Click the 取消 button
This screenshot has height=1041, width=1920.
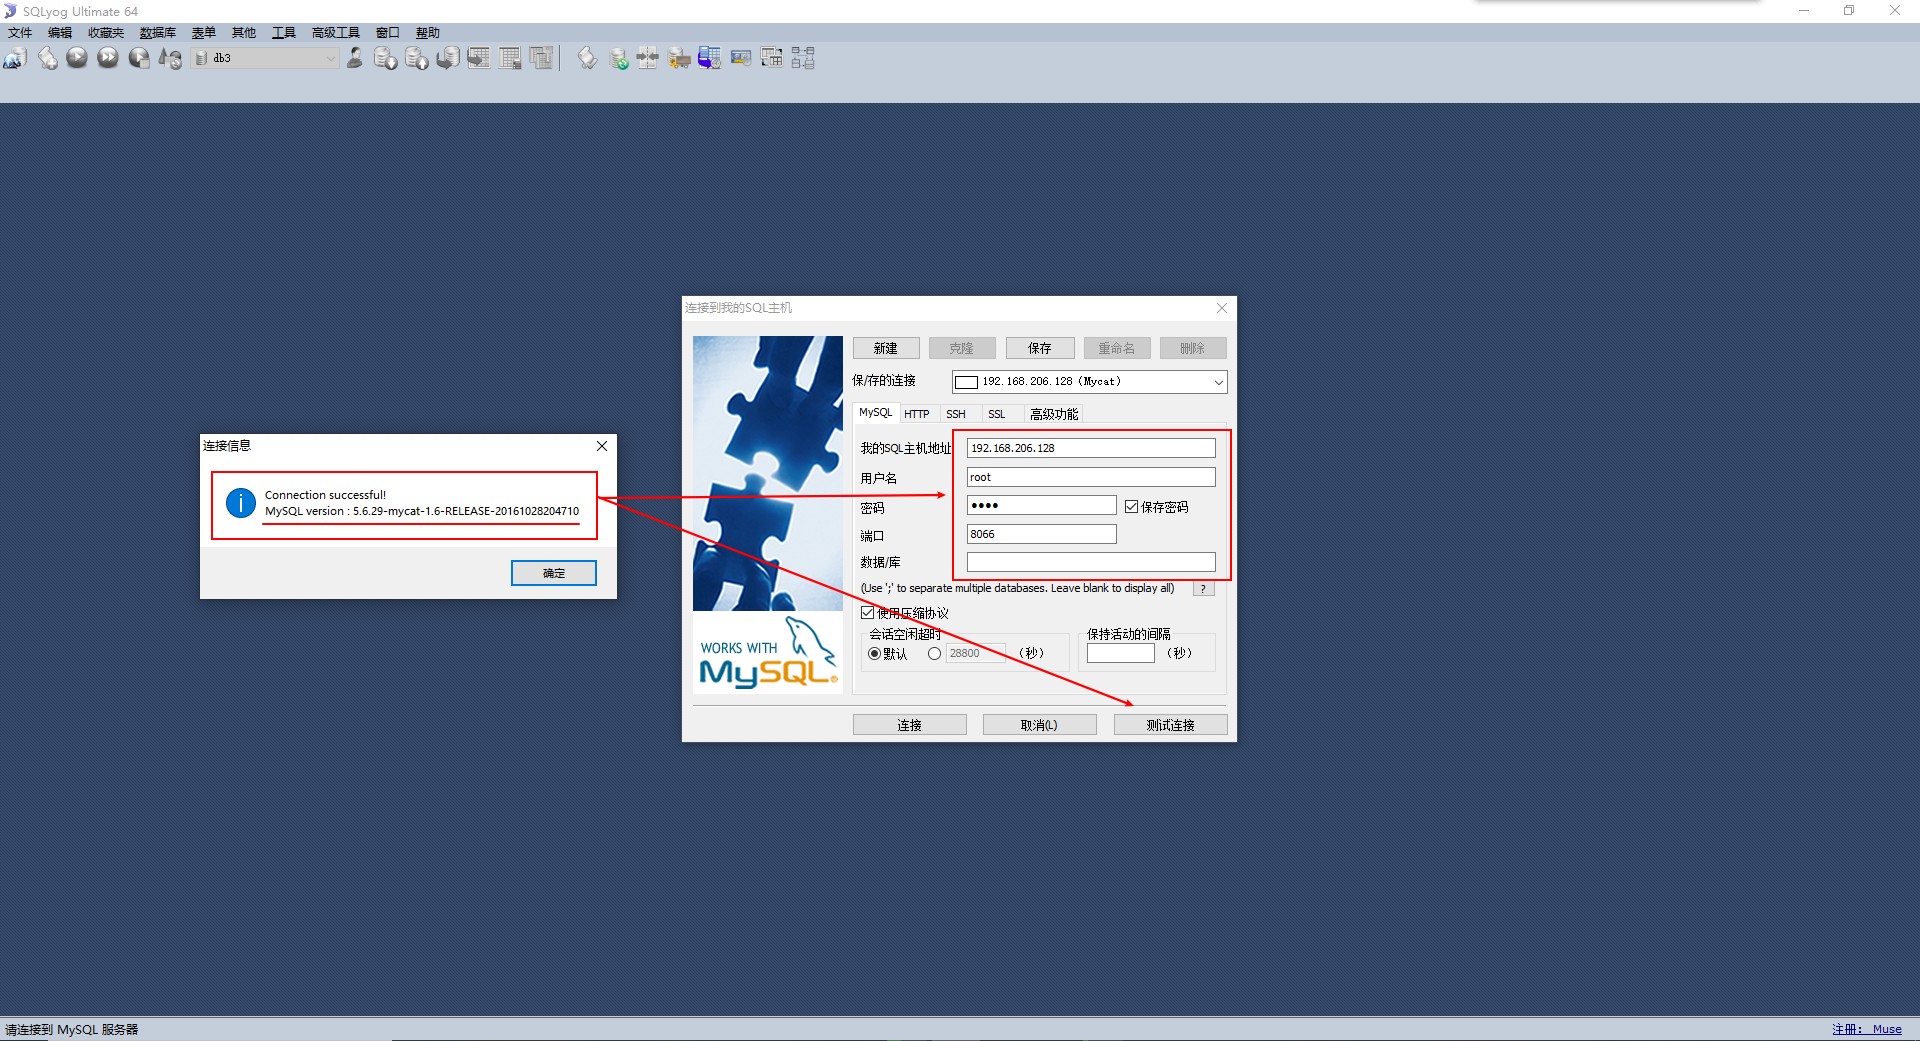click(1039, 725)
